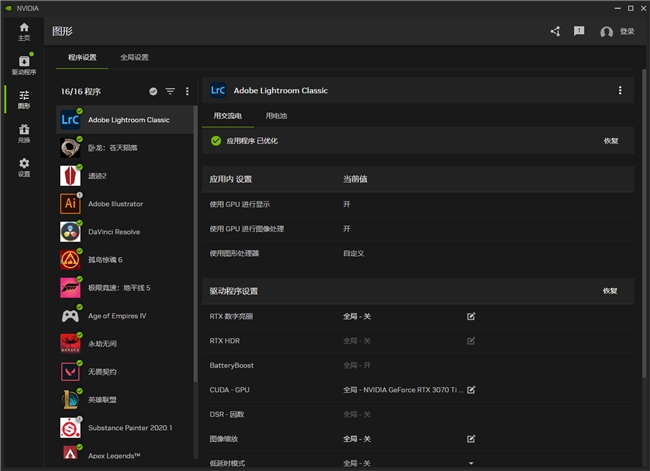Expand the 低延时模式 dropdown arrow
650x471 pixels.
(471, 463)
